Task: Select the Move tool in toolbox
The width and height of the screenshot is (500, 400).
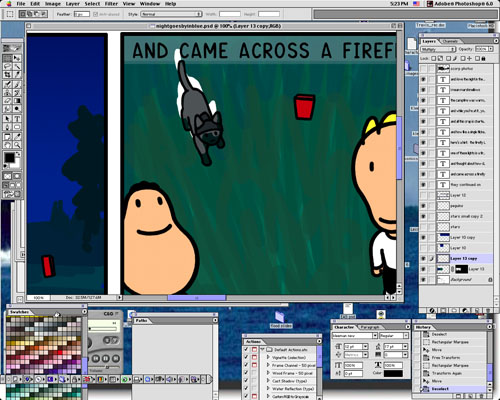Action: (x=17, y=58)
